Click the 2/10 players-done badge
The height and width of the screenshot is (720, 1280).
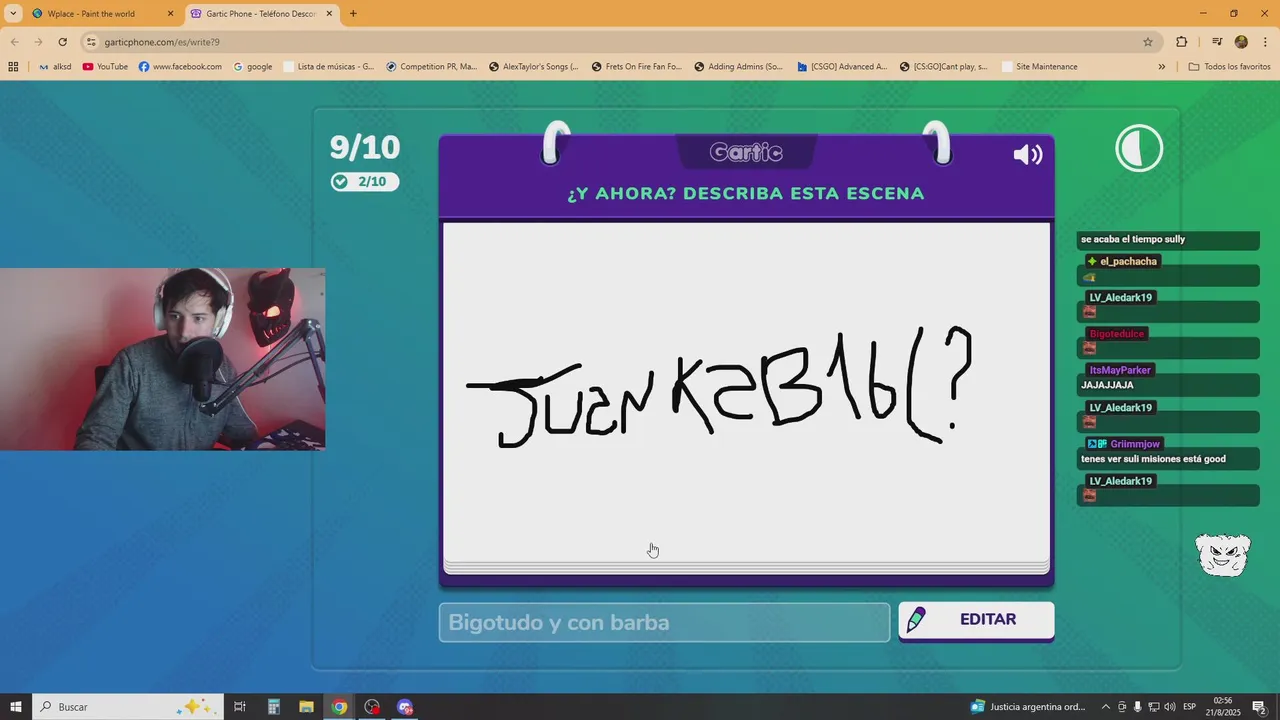click(365, 181)
